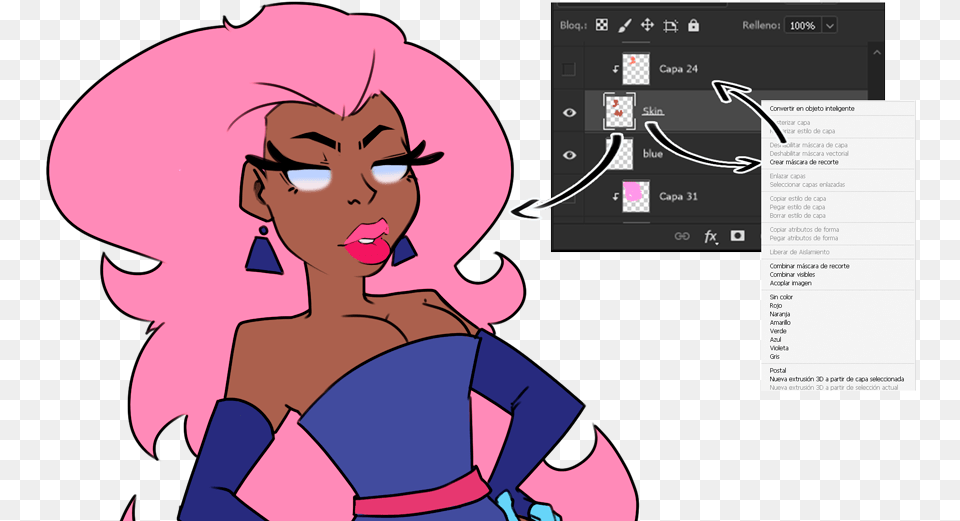Add layer mask icon at panel bottom
The width and height of the screenshot is (960, 521).
tap(738, 236)
